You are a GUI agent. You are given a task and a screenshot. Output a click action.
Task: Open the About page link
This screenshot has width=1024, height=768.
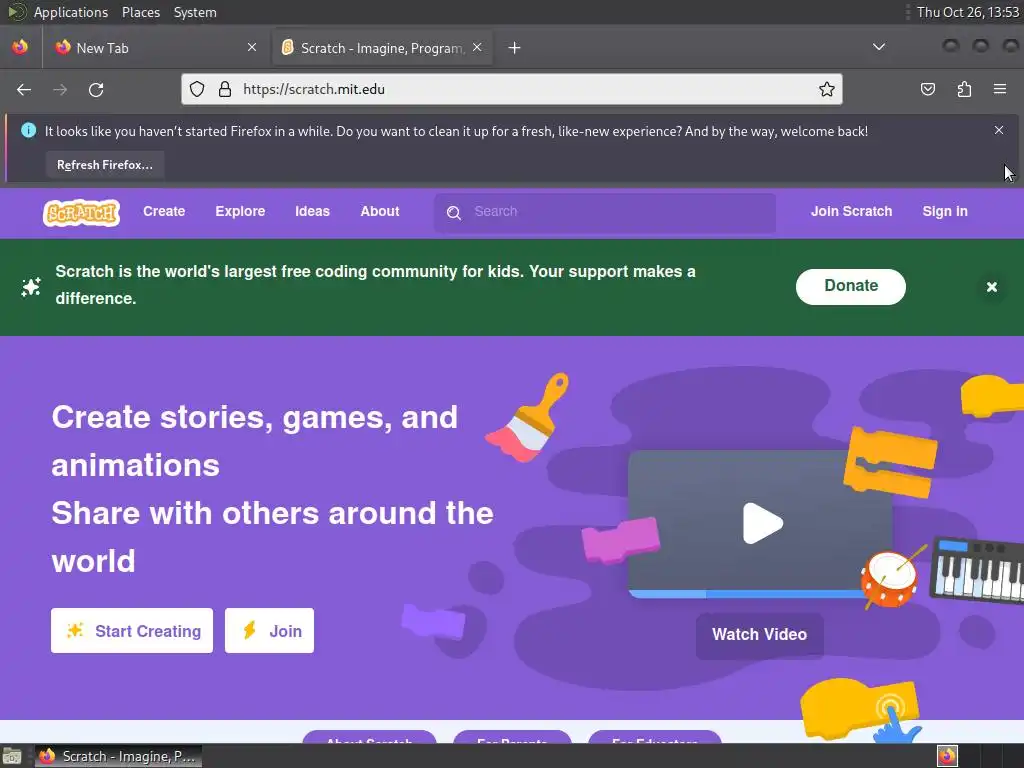(x=380, y=212)
